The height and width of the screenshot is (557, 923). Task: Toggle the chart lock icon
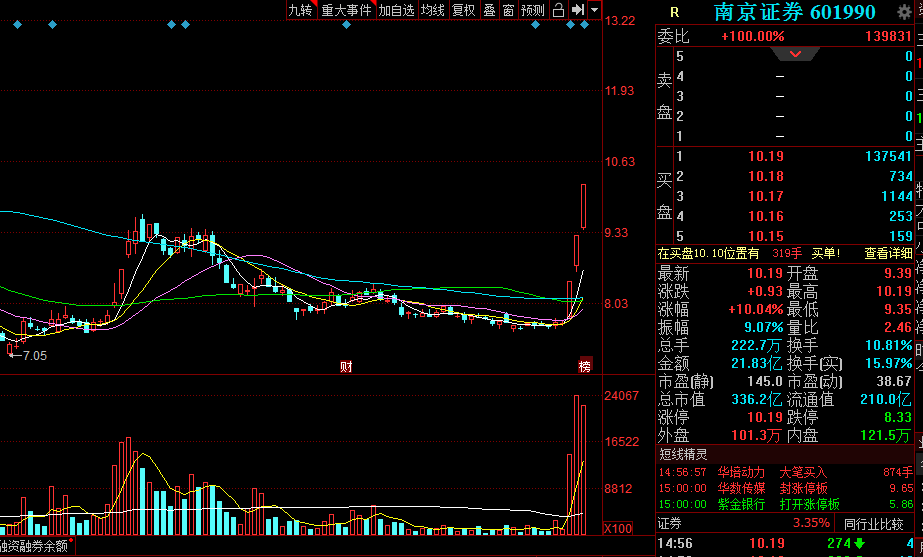[x=559, y=10]
